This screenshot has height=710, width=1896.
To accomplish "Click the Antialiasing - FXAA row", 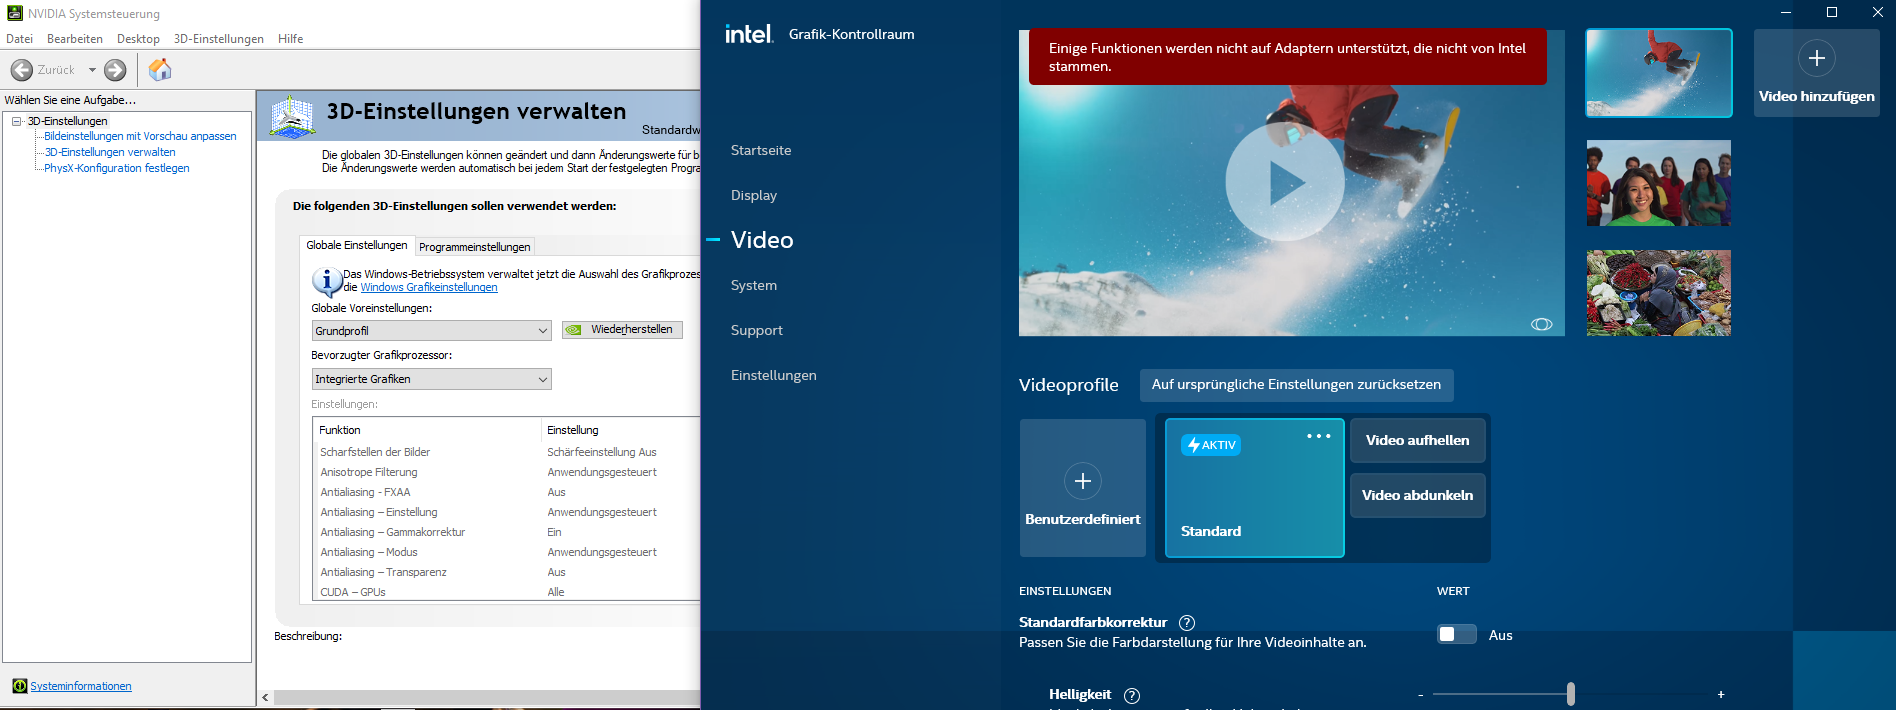I will [507, 492].
